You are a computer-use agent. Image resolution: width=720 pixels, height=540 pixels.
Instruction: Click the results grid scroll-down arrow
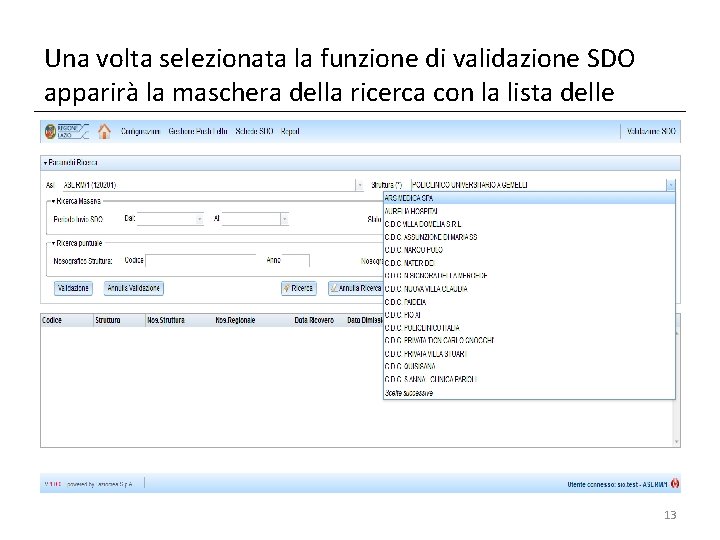pyautogui.click(x=677, y=442)
